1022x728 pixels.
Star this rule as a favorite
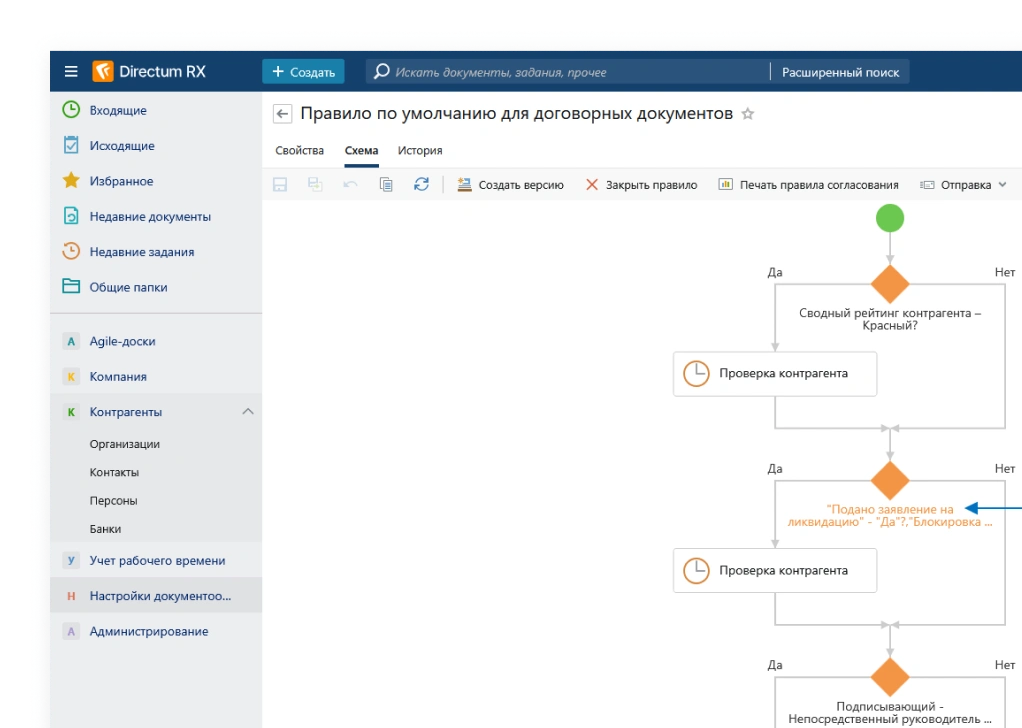[747, 114]
